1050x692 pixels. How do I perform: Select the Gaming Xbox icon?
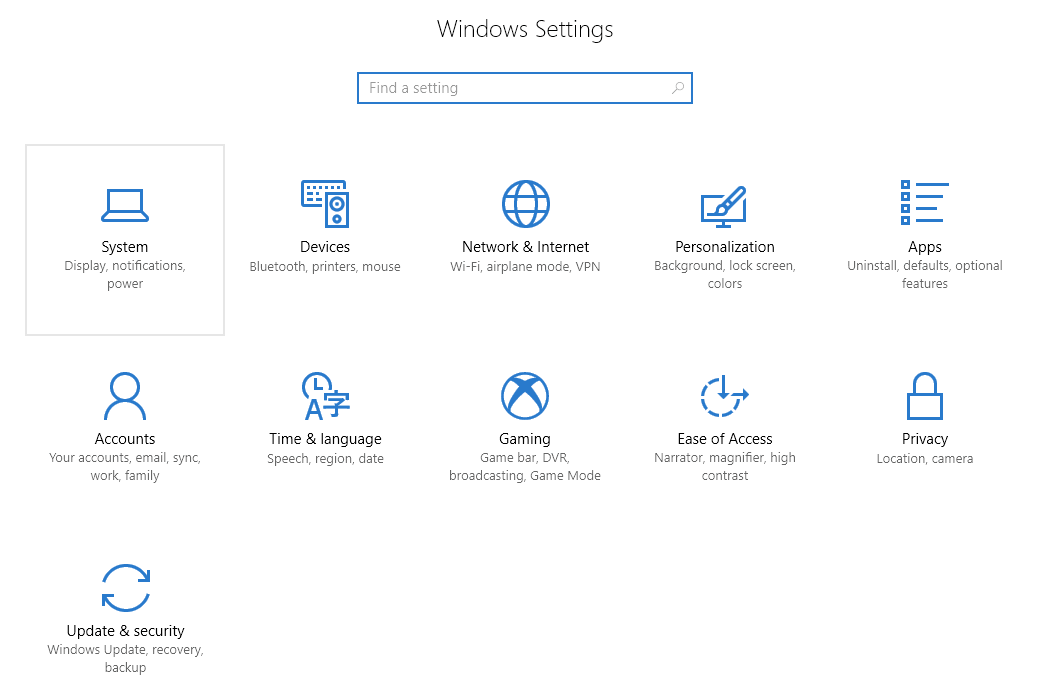[525, 396]
